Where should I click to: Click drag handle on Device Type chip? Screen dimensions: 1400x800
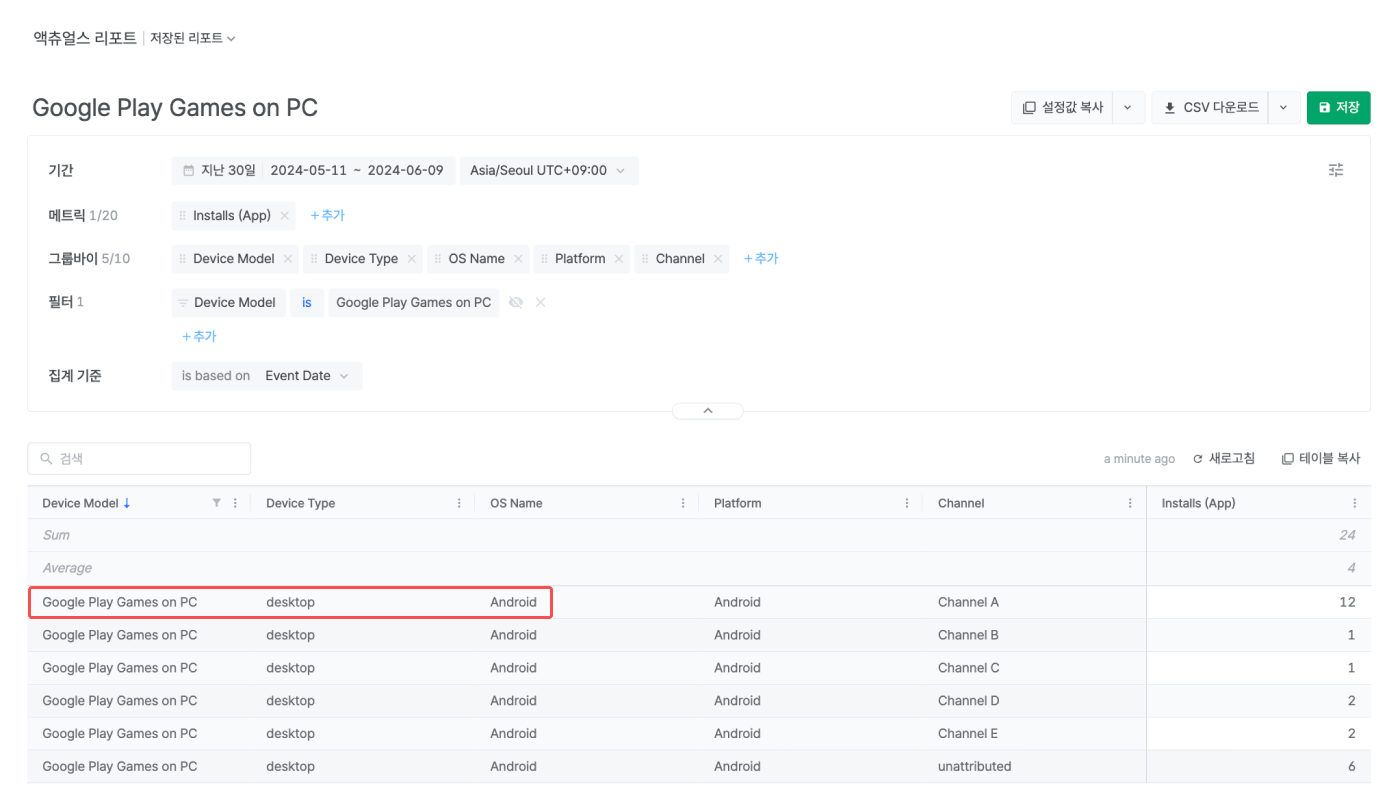pos(313,258)
